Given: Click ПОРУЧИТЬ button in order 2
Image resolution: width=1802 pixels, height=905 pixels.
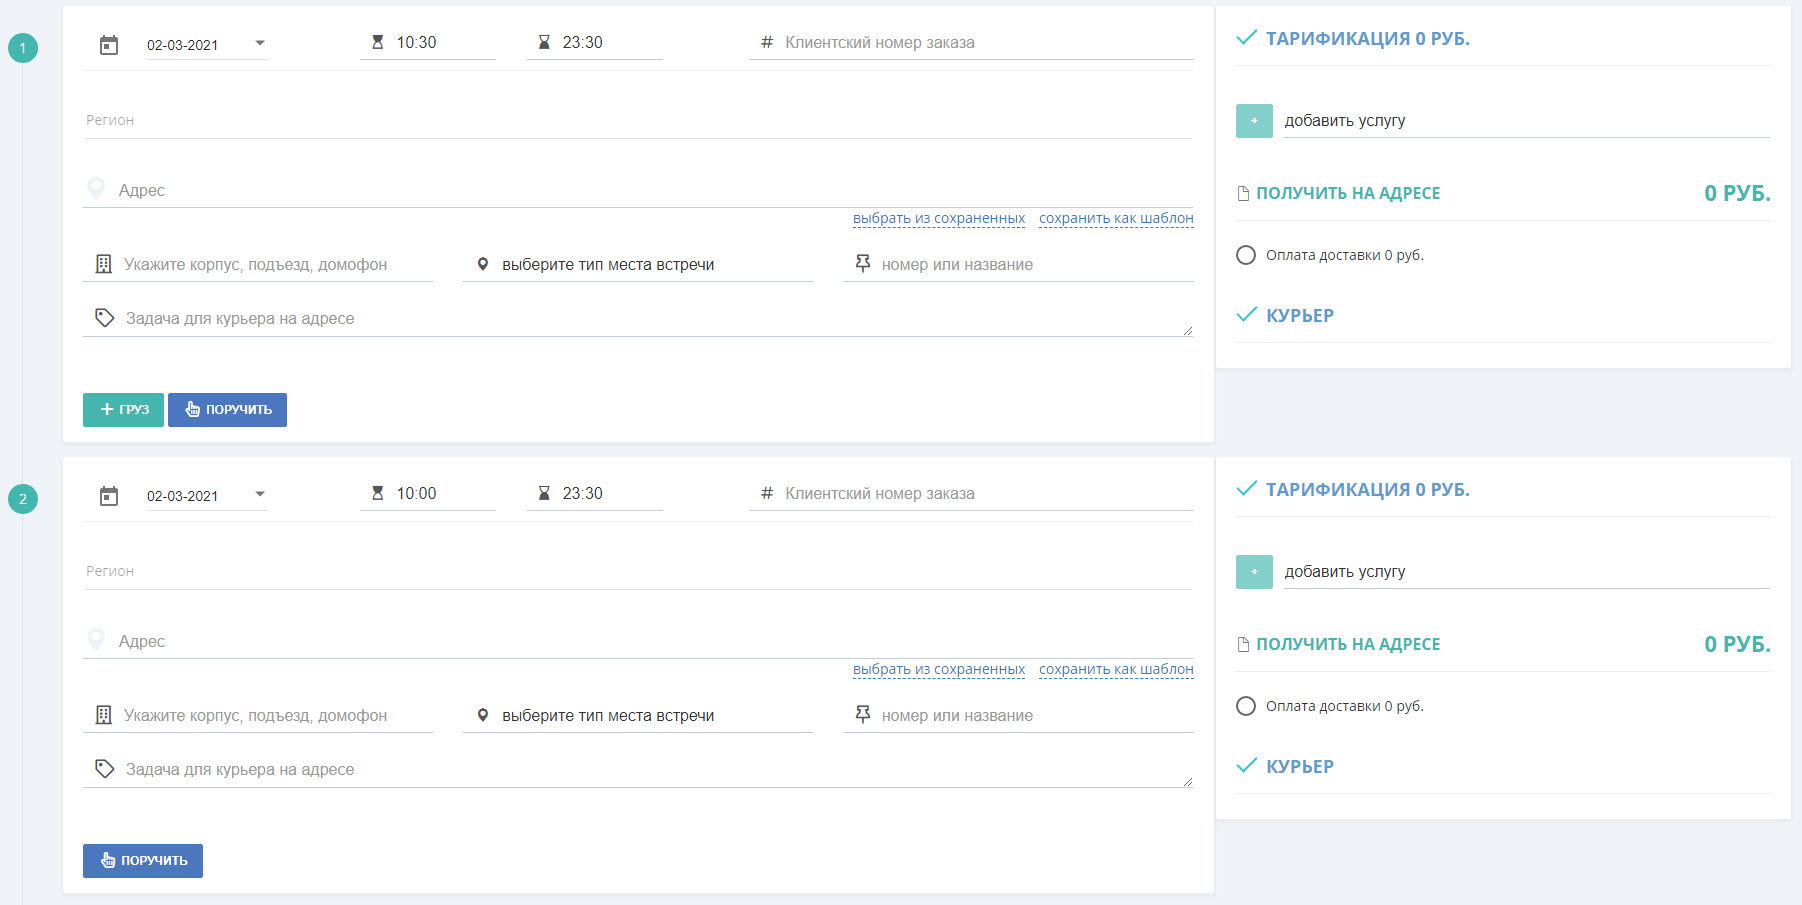Looking at the screenshot, I should (143, 861).
